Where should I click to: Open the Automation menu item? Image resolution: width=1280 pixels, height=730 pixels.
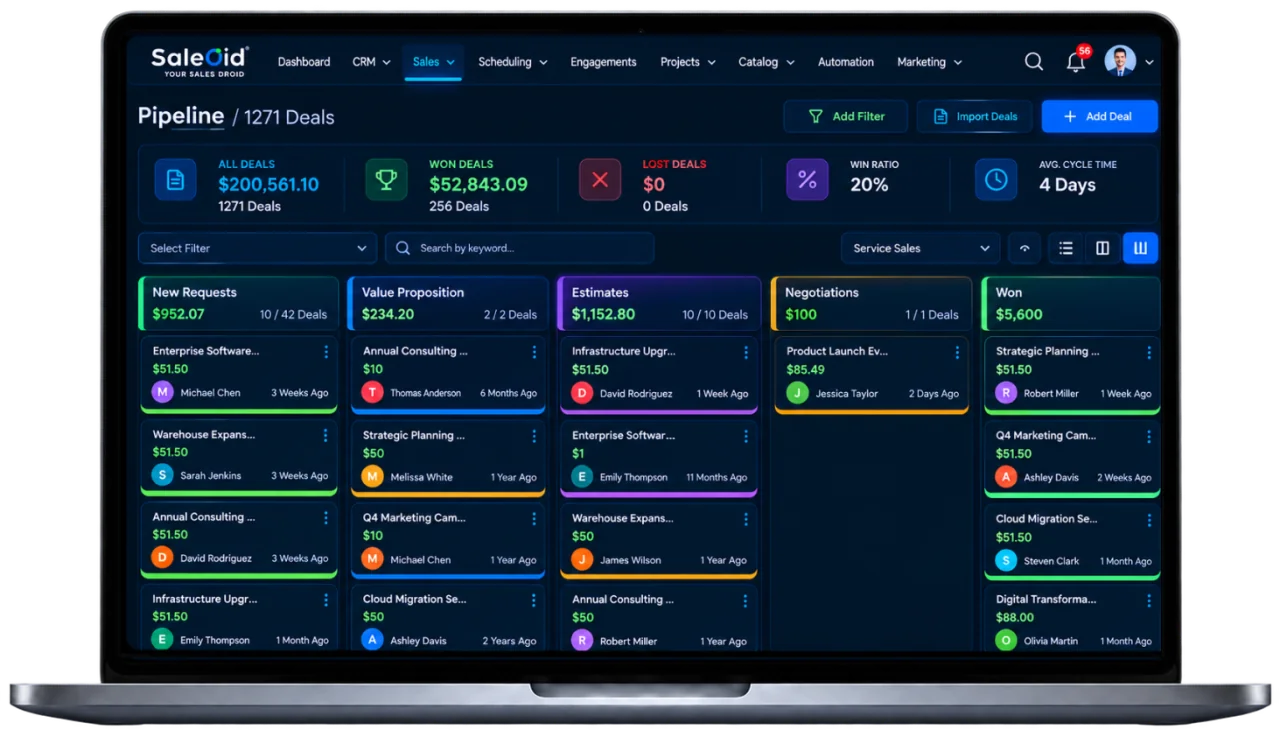coord(846,62)
